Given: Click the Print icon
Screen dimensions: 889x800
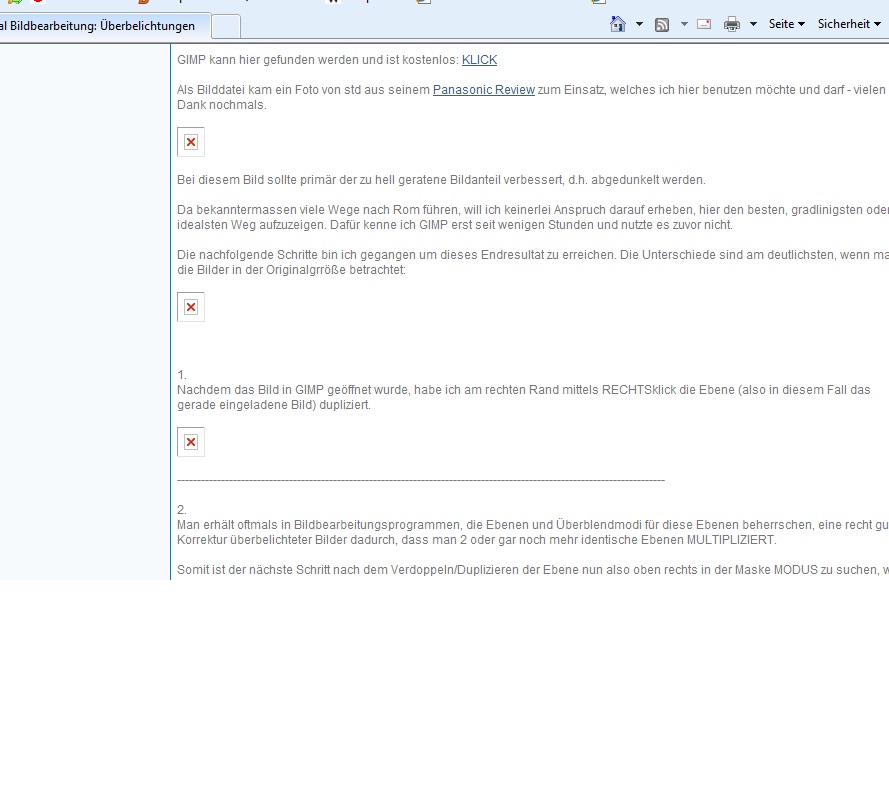Looking at the screenshot, I should click(x=732, y=24).
